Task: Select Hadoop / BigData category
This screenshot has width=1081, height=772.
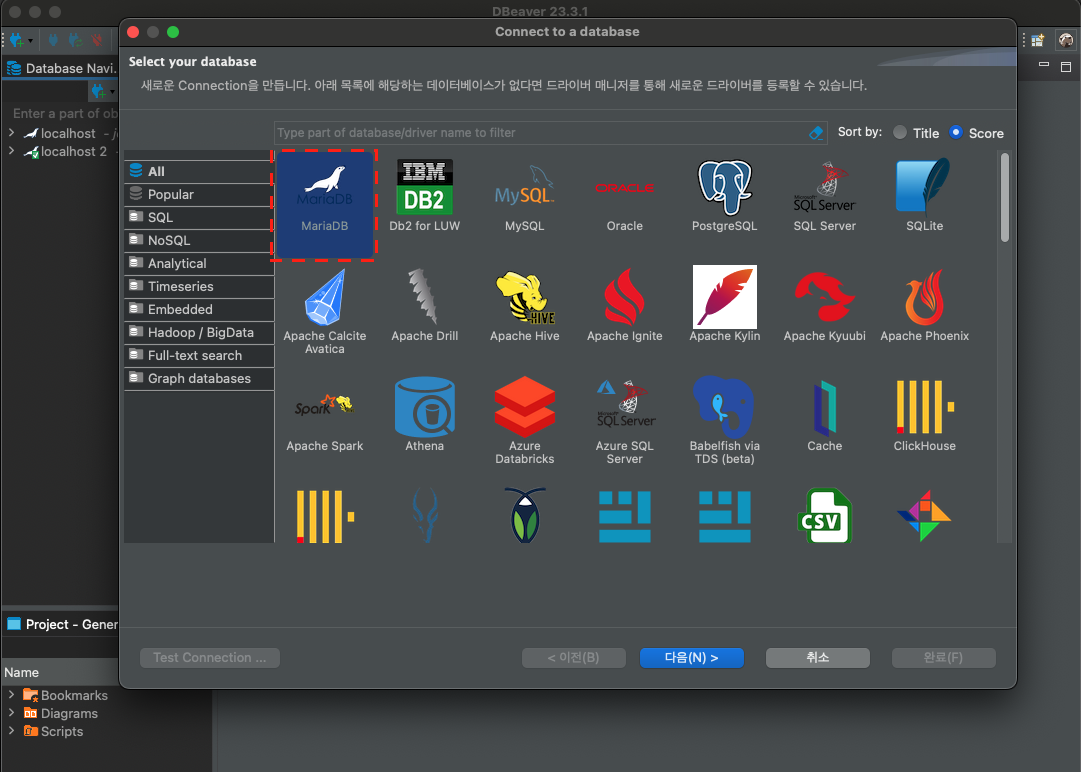Action: click(199, 332)
